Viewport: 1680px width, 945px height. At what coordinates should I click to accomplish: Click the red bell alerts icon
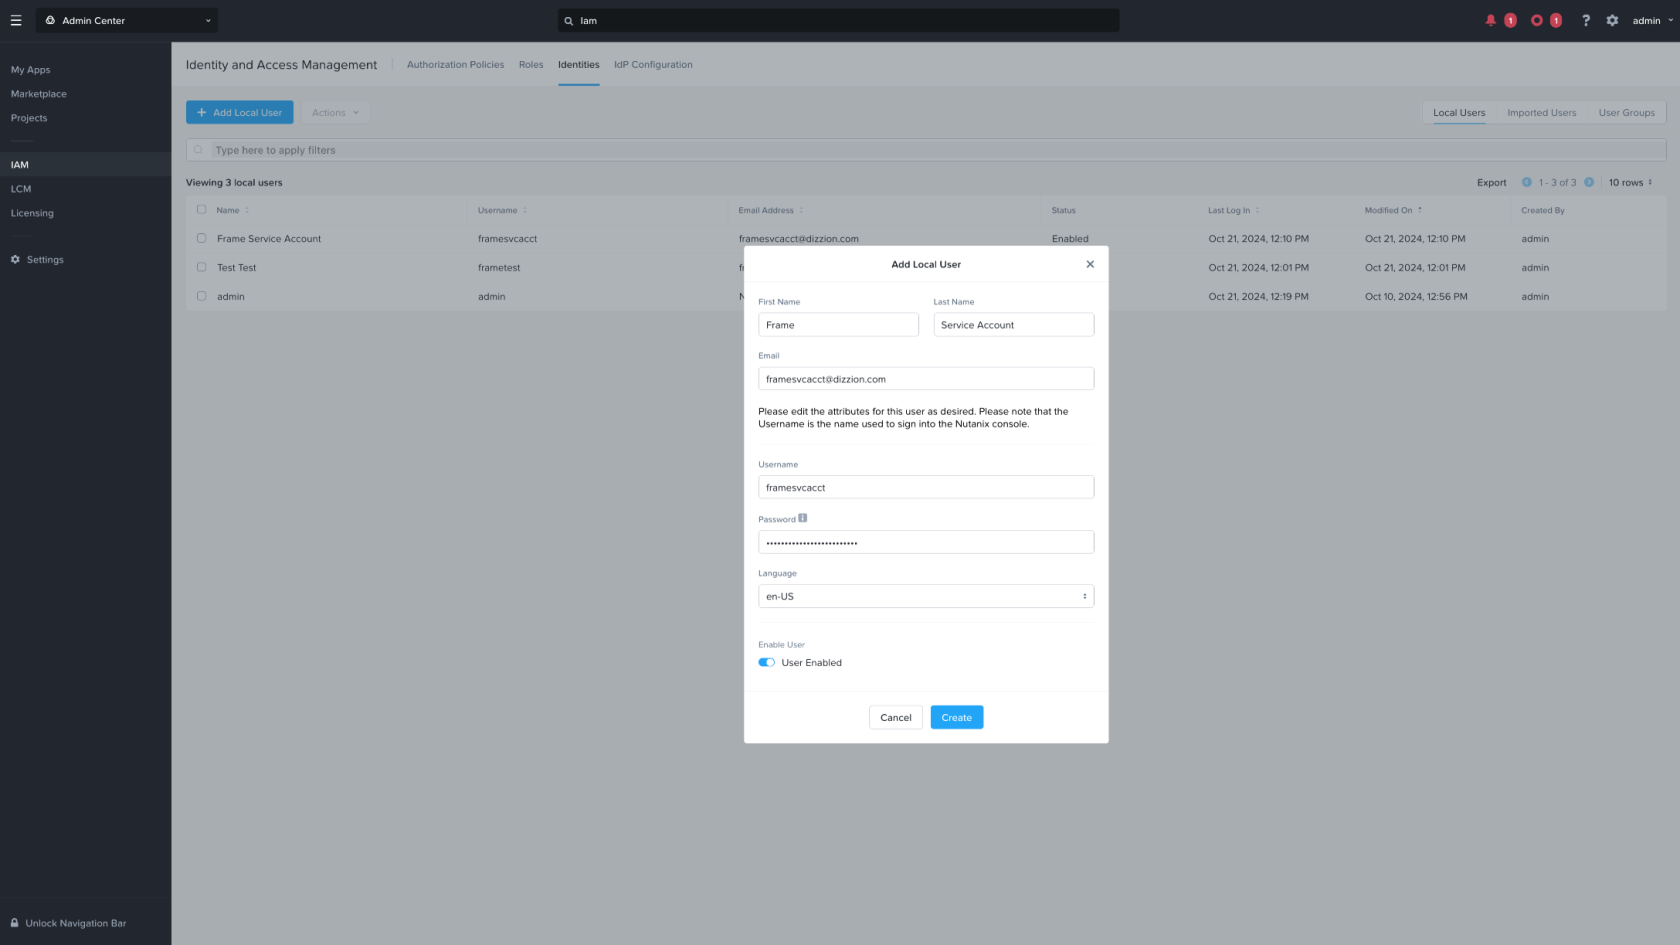(x=1490, y=20)
